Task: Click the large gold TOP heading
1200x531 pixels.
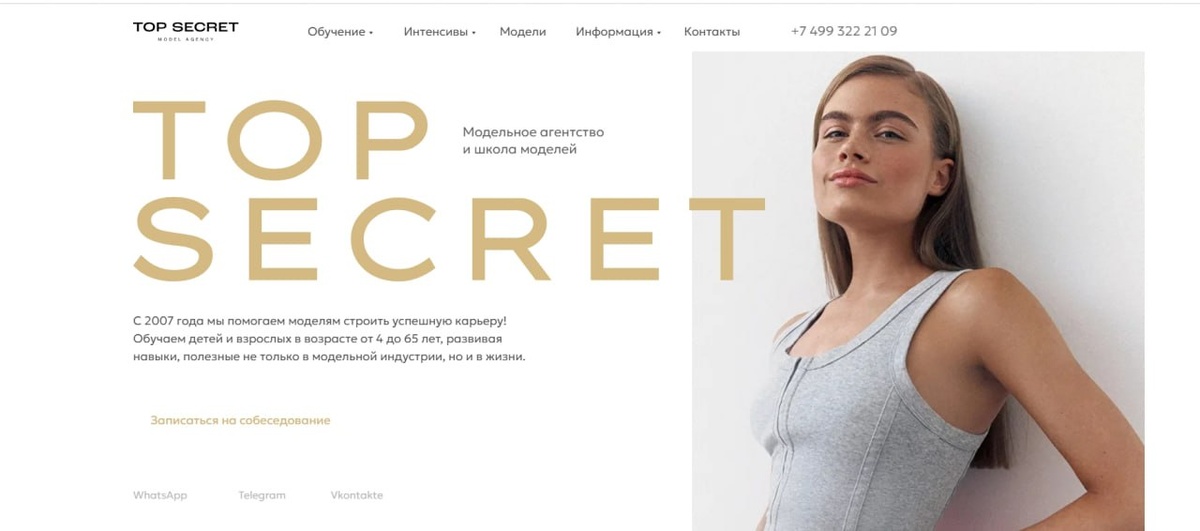Action: click(281, 140)
